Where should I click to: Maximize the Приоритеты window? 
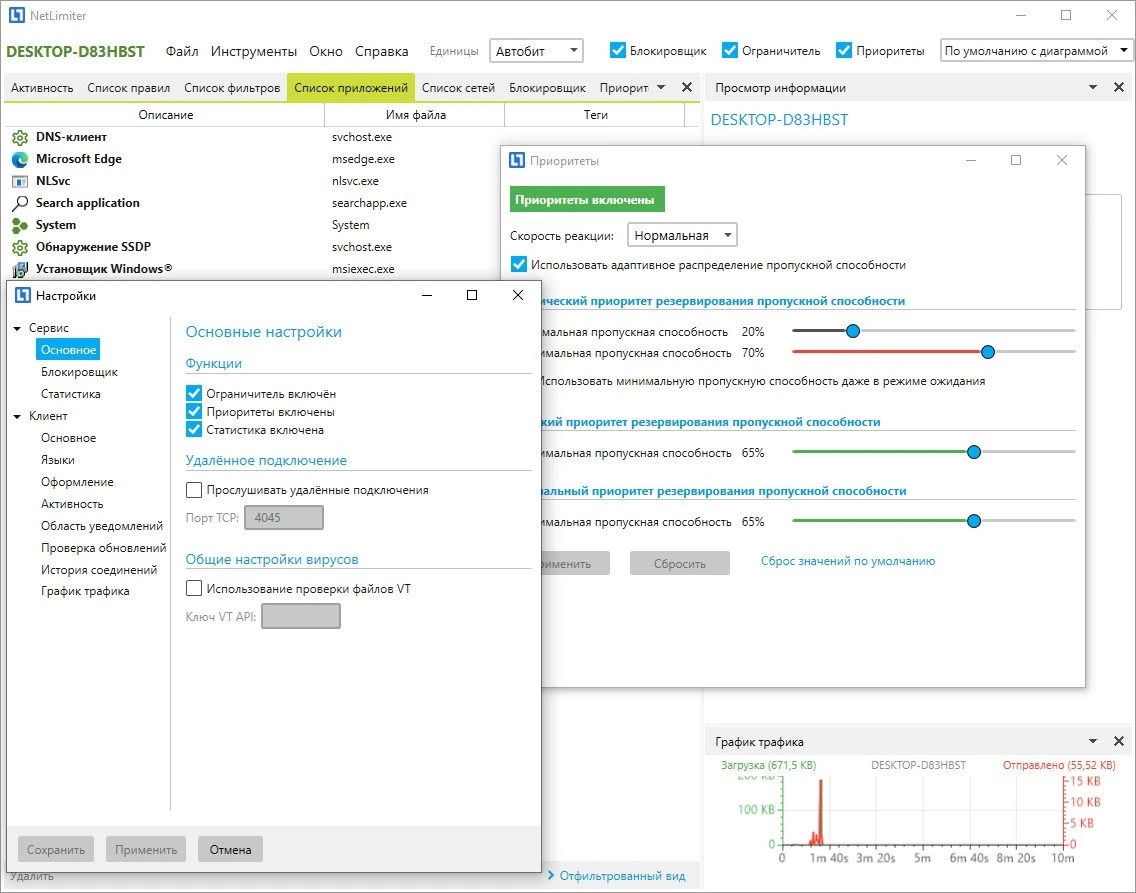(x=1016, y=160)
